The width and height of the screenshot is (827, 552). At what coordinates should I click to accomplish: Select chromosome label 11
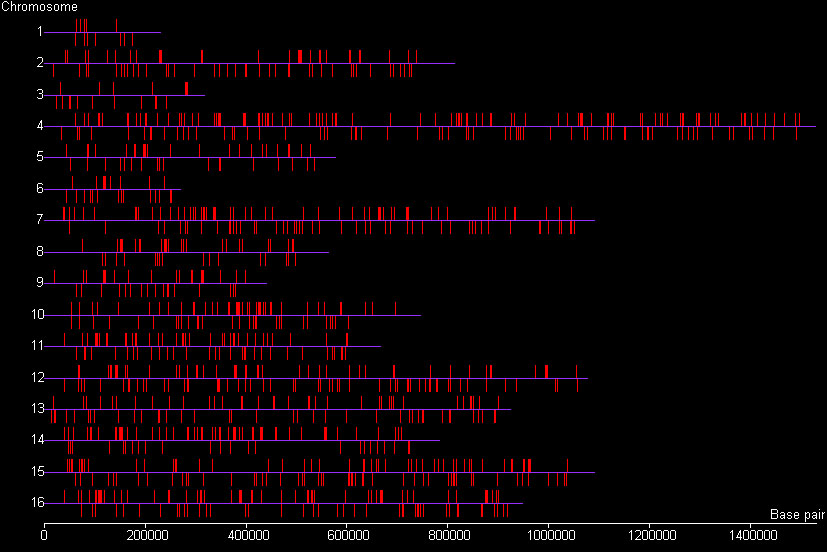tap(37, 345)
